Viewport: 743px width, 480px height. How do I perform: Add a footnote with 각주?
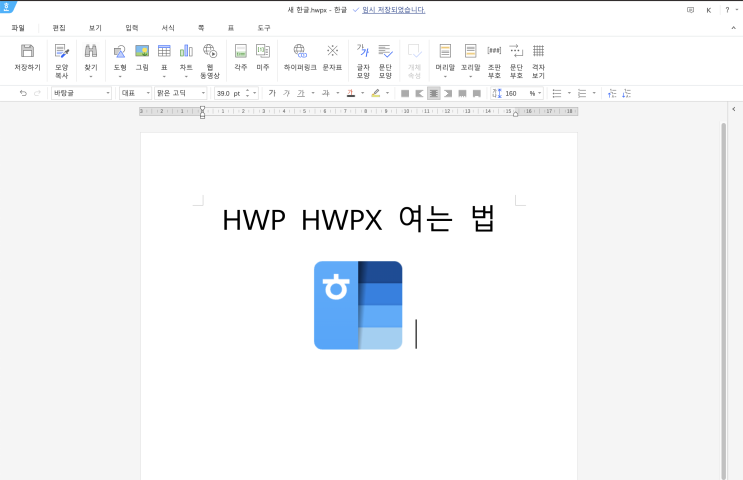[x=241, y=57]
